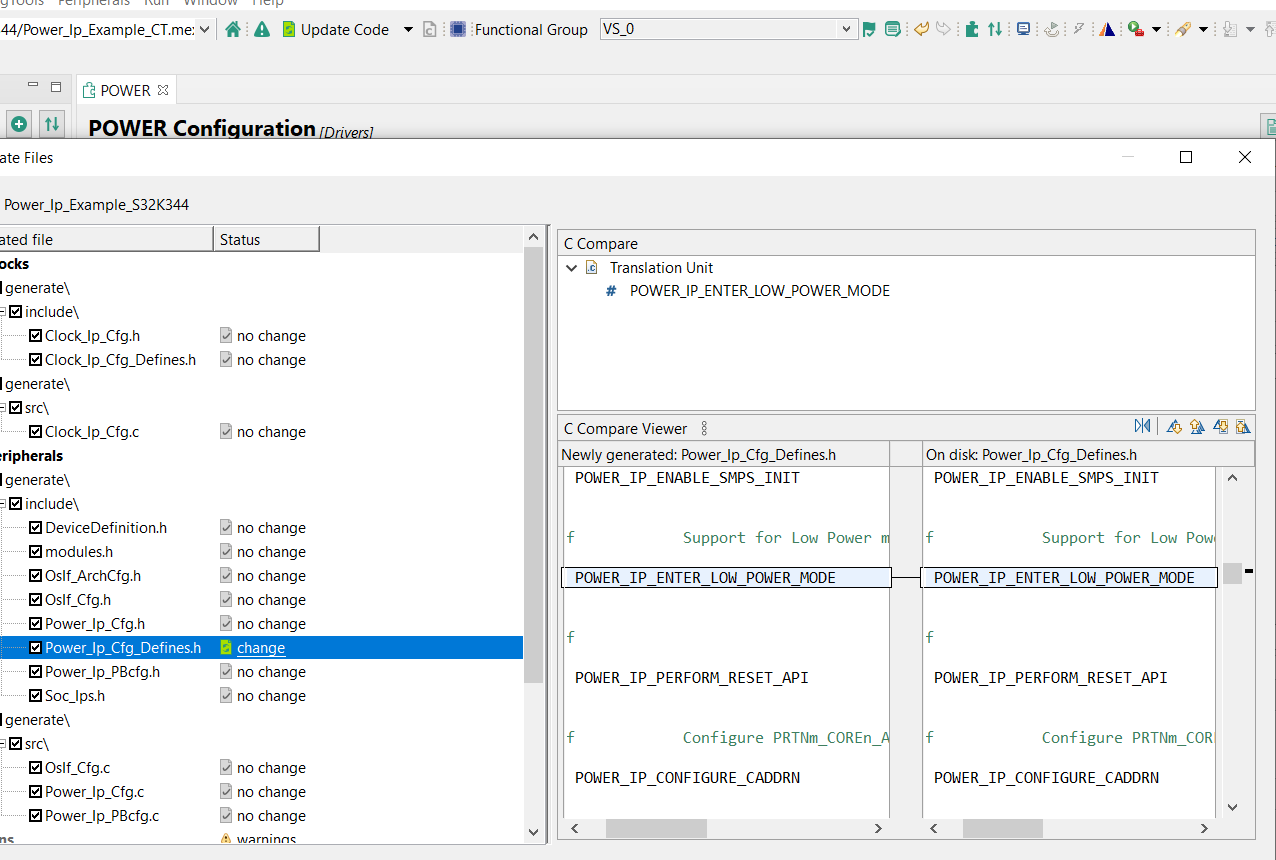Screen dimensions: 1276x860
Task: Click the debug bug toolbar icon
Action: coord(1136,29)
